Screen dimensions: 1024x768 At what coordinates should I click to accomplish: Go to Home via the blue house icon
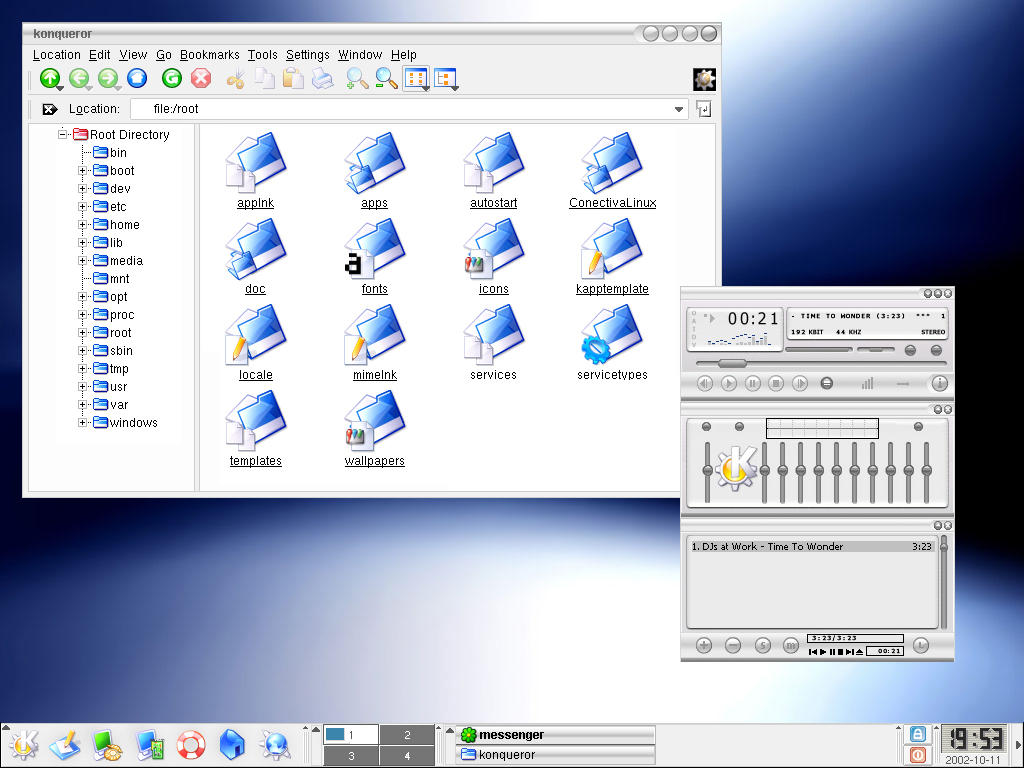coord(136,78)
